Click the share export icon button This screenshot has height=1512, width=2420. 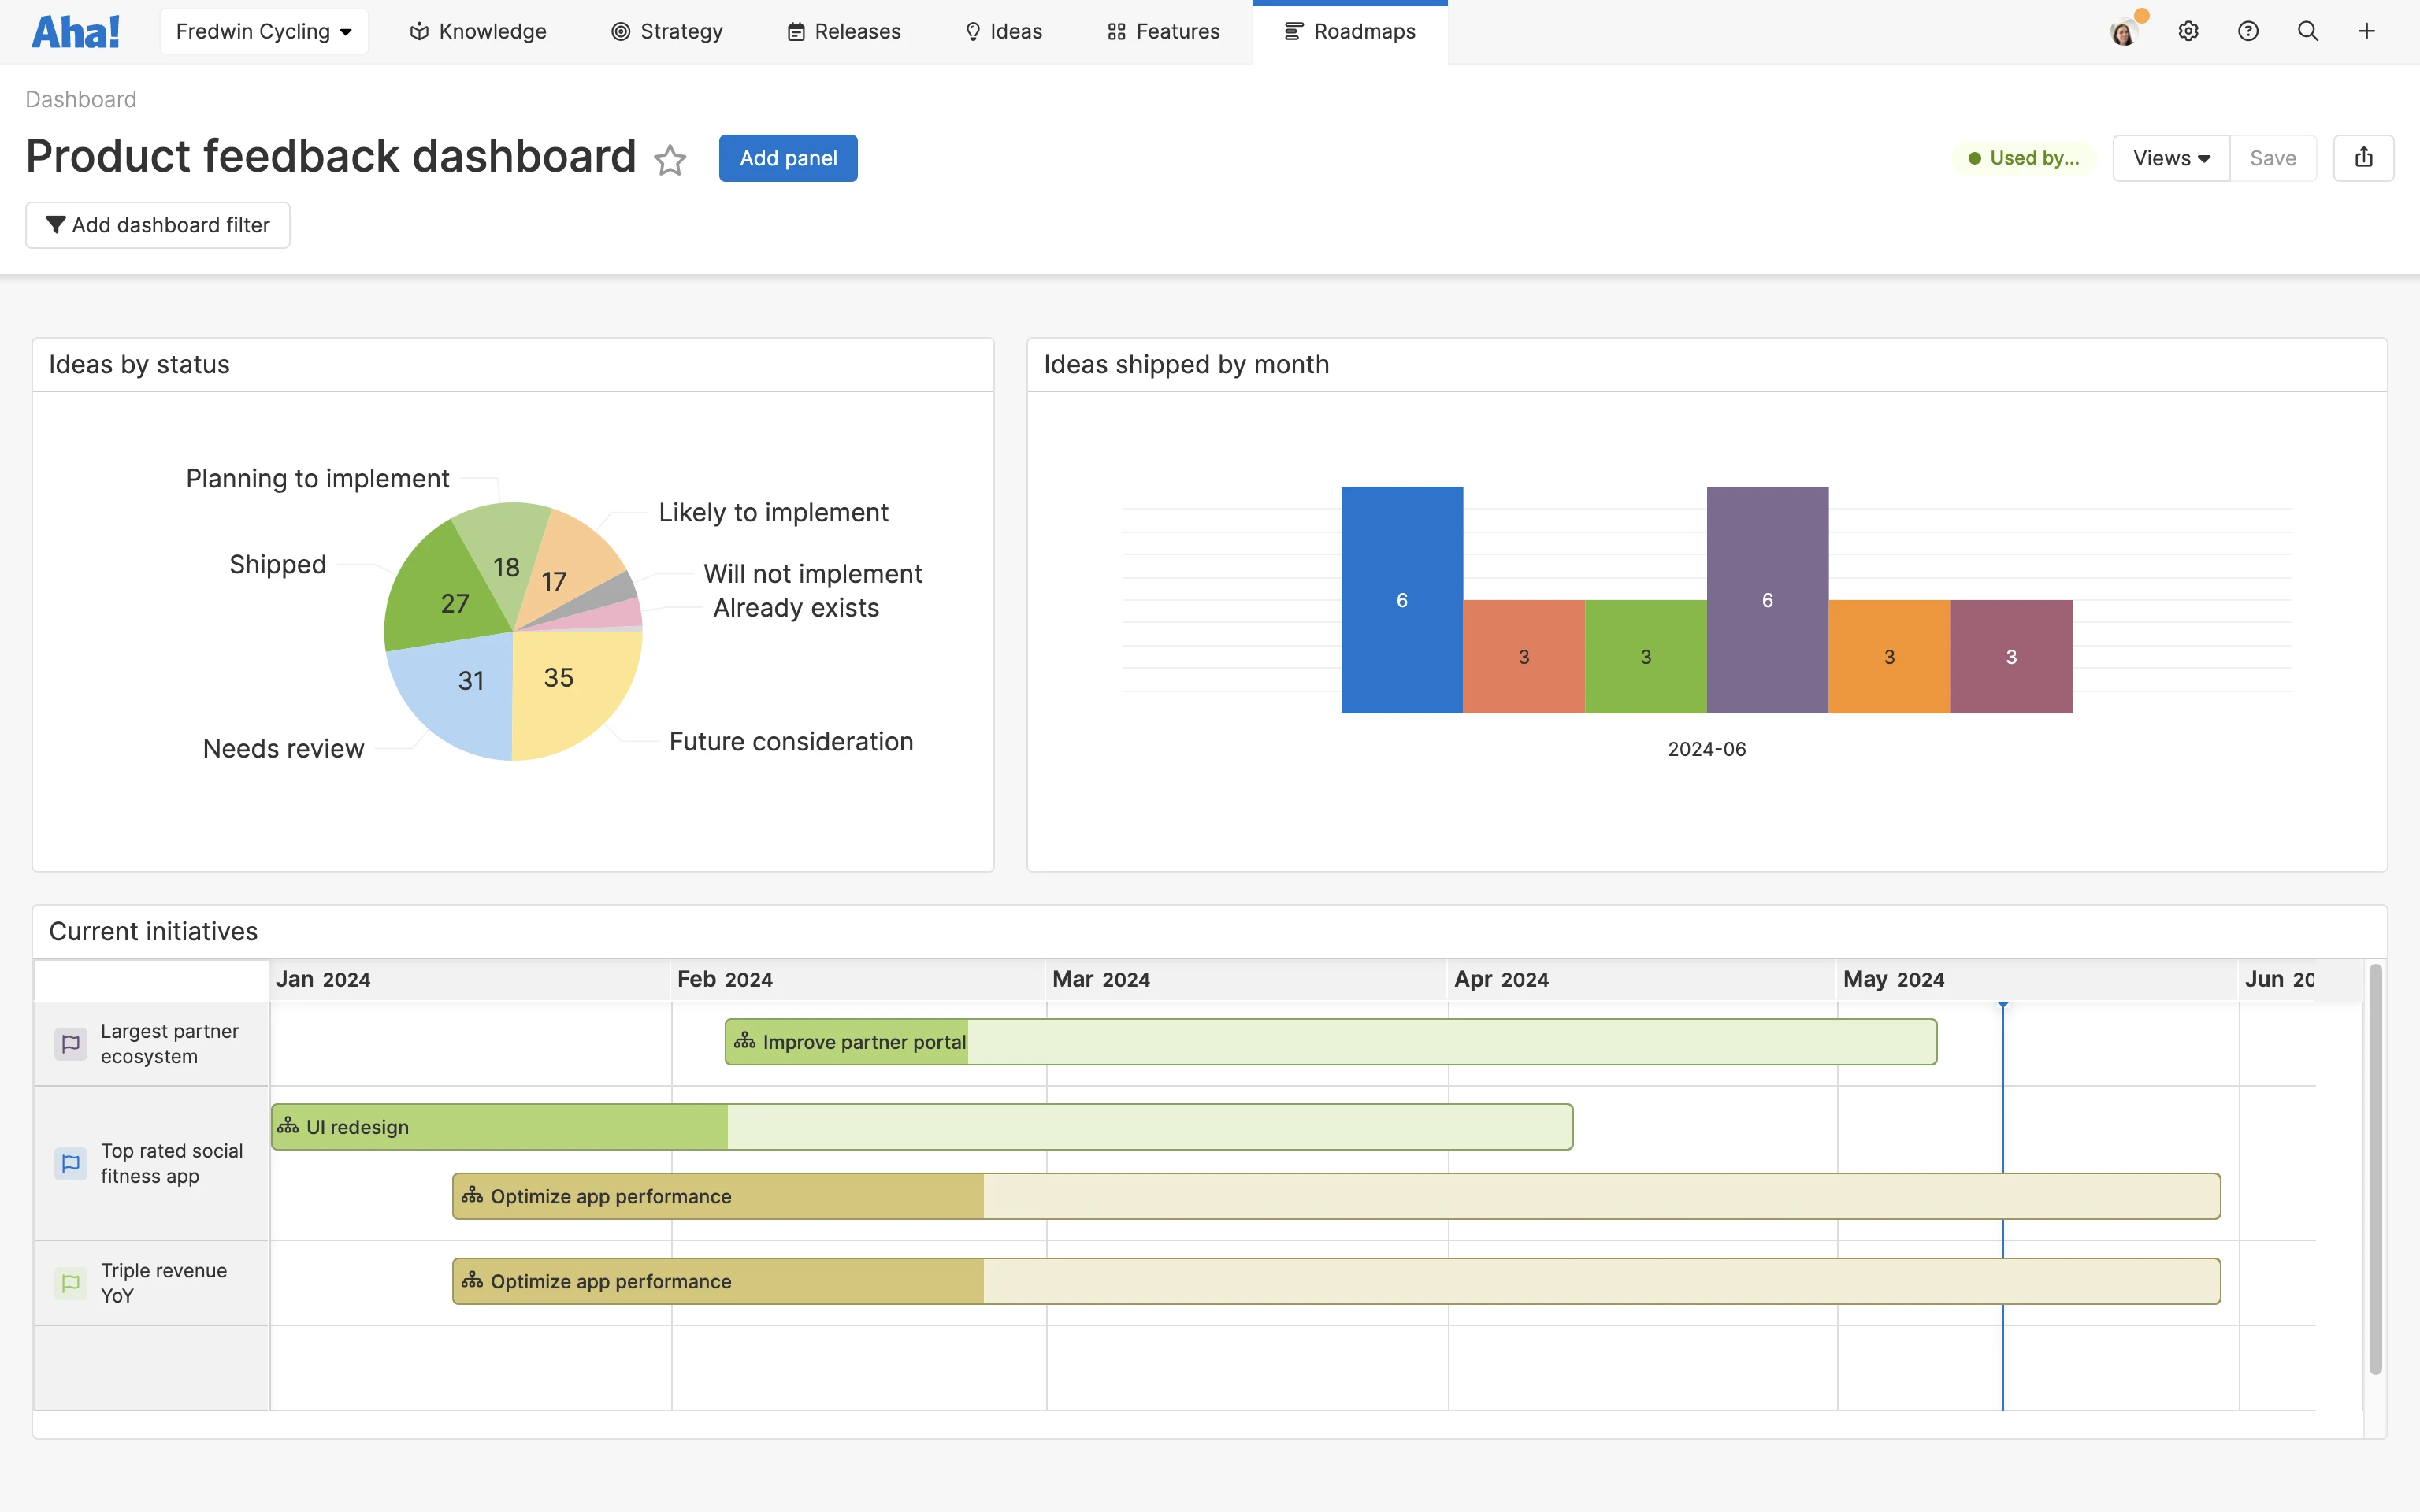(2363, 158)
